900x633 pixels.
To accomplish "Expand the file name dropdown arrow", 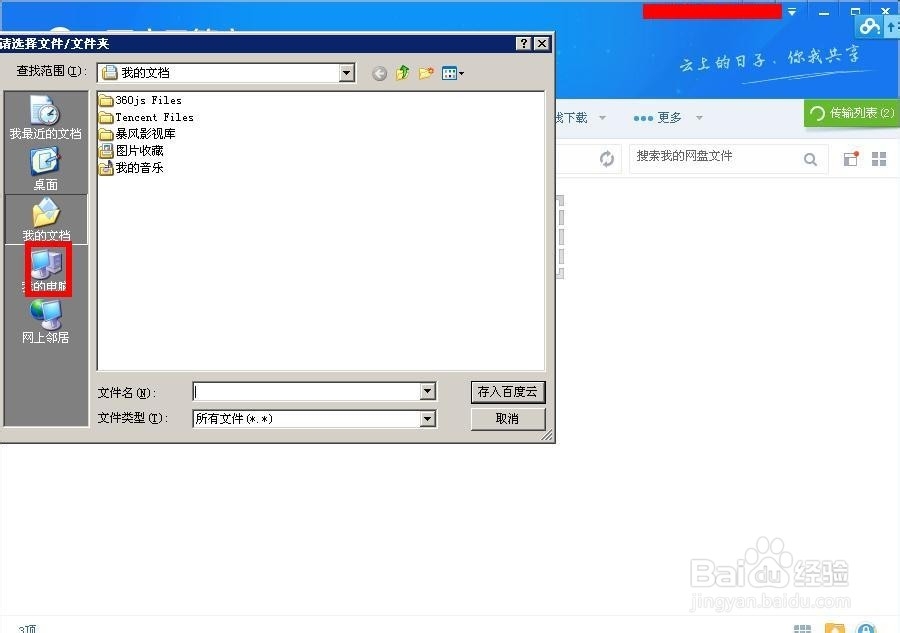I will click(x=426, y=391).
